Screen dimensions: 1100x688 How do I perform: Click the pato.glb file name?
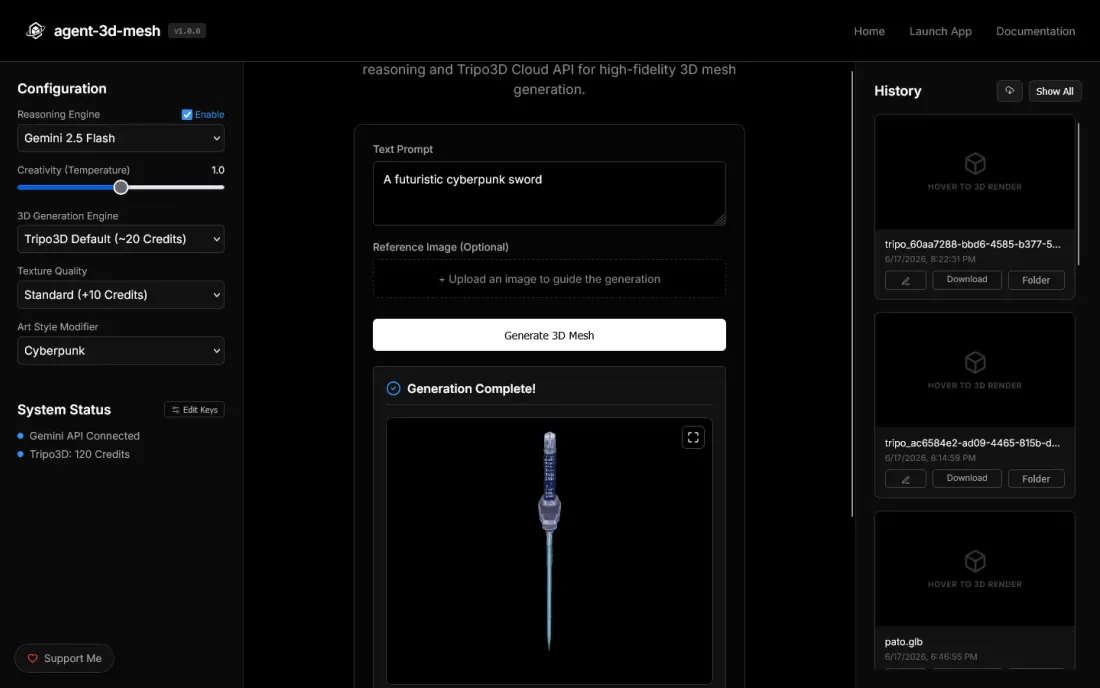coord(904,642)
